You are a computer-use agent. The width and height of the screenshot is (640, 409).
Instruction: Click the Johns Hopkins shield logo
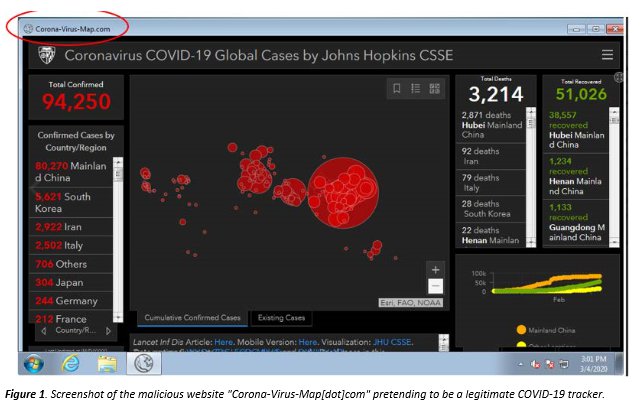coord(46,55)
